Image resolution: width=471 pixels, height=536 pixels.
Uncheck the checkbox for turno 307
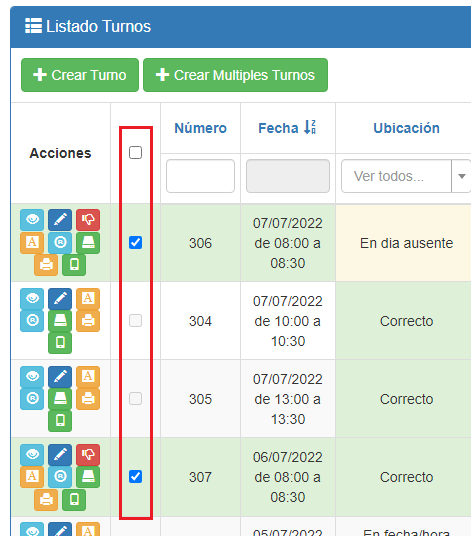tap(135, 477)
